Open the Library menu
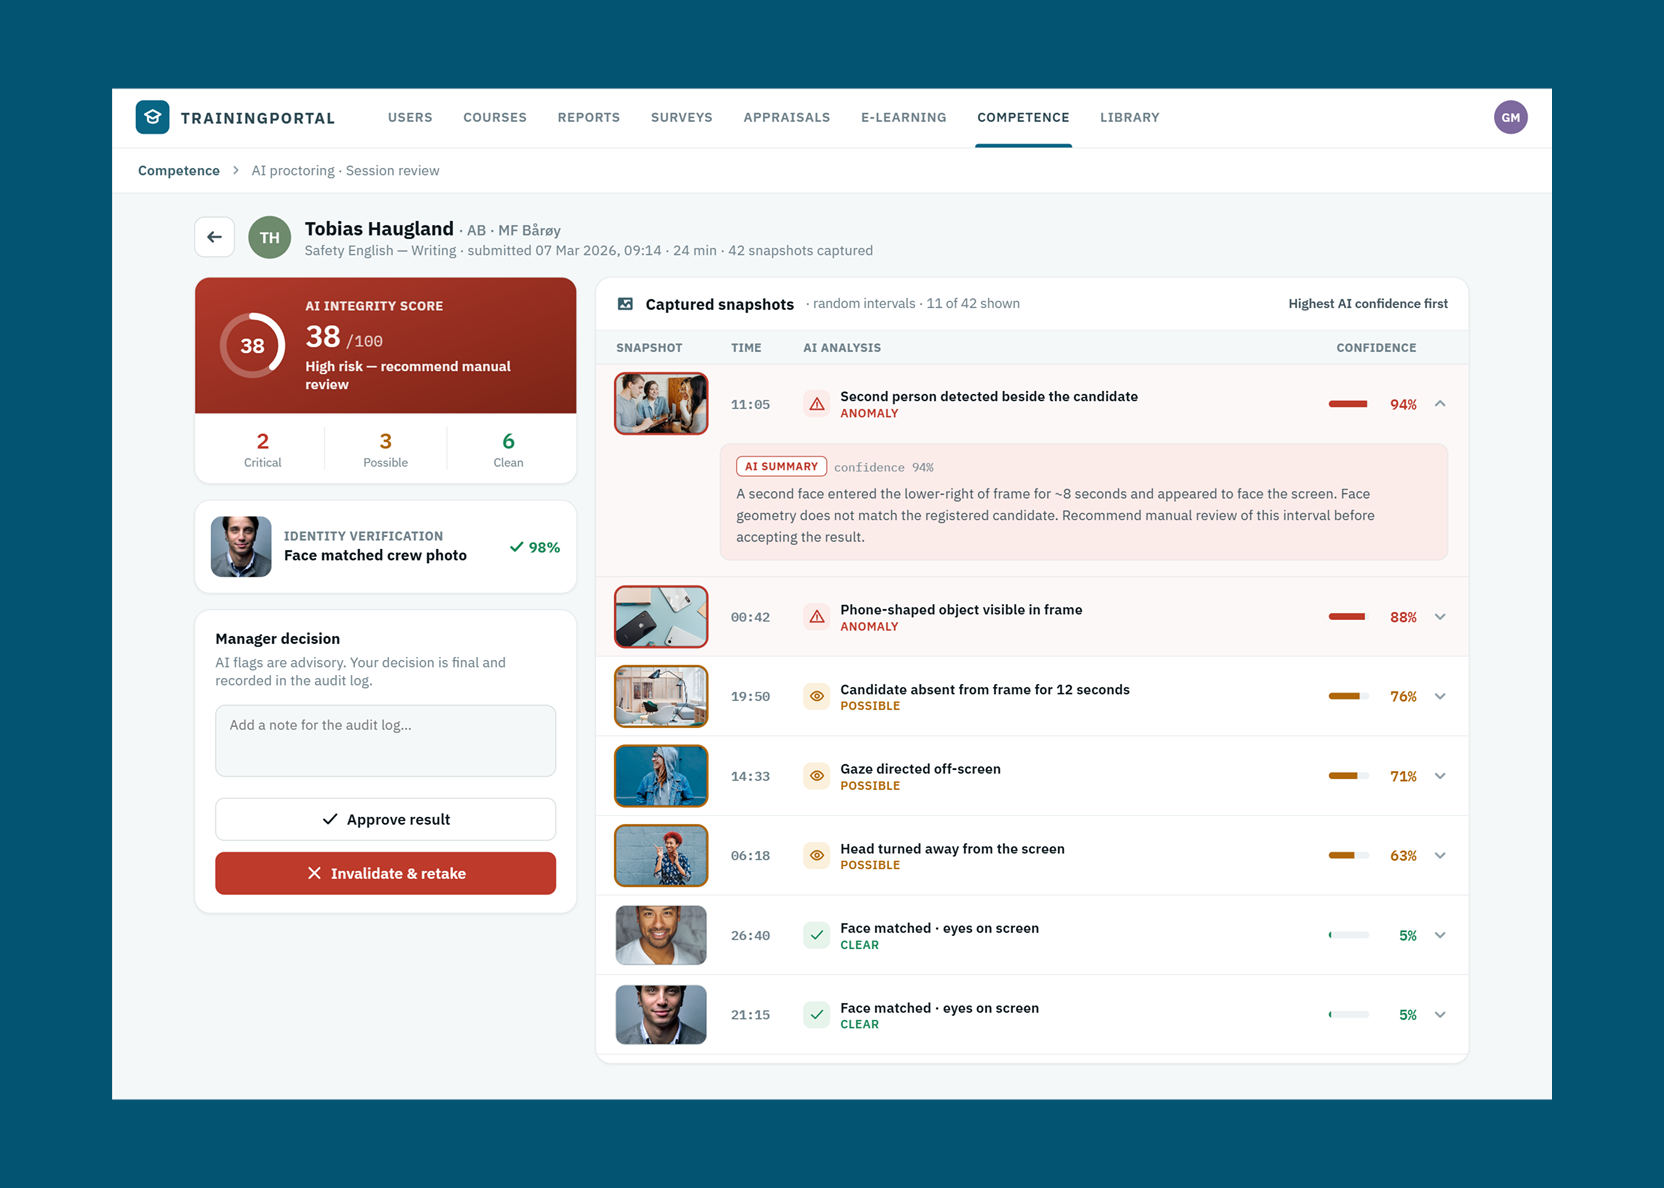This screenshot has width=1664, height=1188. pos(1130,117)
